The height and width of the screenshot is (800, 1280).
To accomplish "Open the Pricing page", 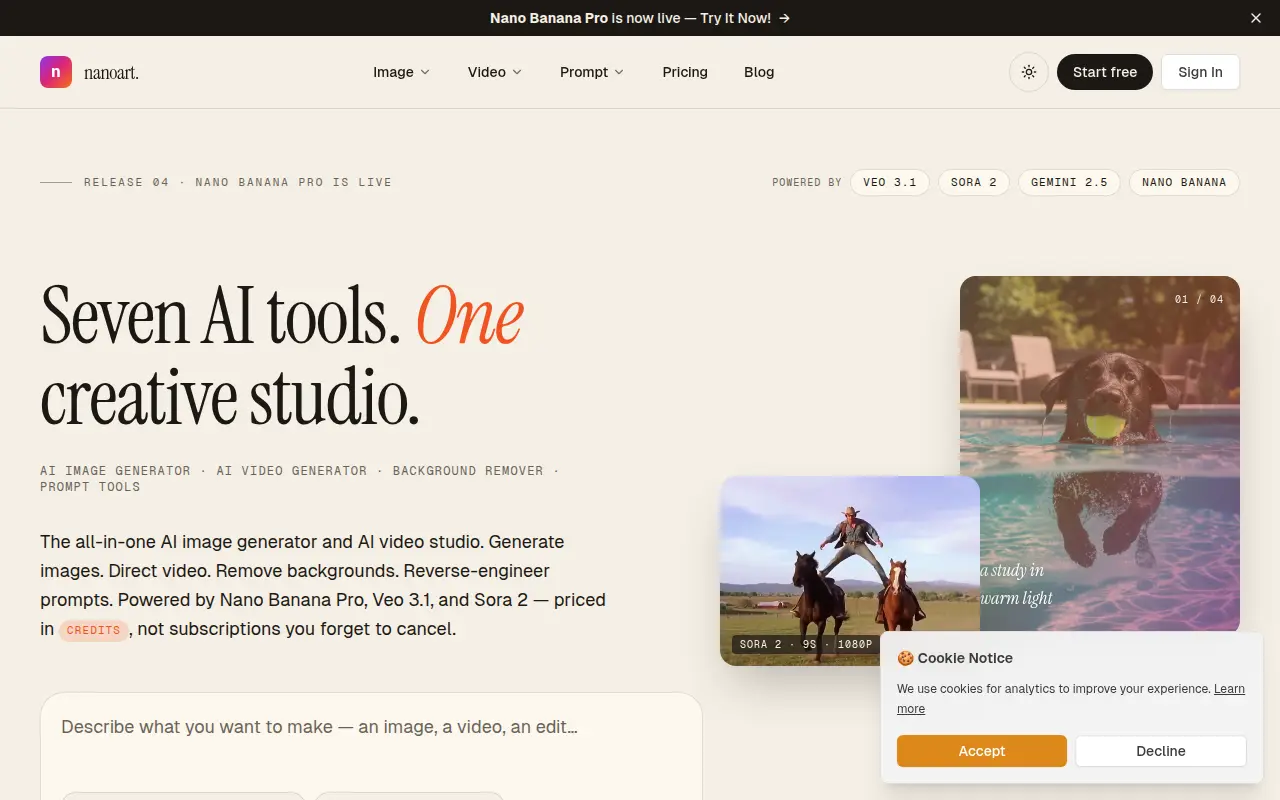I will (x=685, y=72).
